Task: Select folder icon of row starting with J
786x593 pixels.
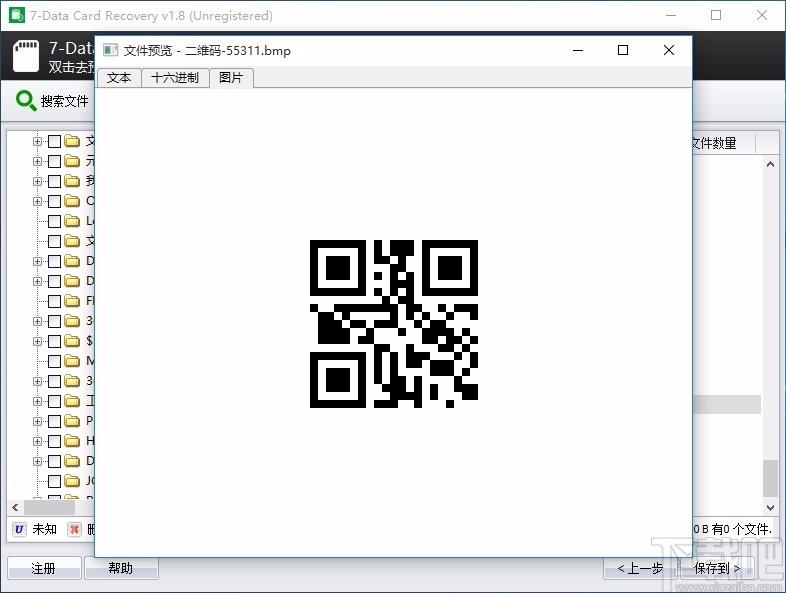Action: point(72,481)
